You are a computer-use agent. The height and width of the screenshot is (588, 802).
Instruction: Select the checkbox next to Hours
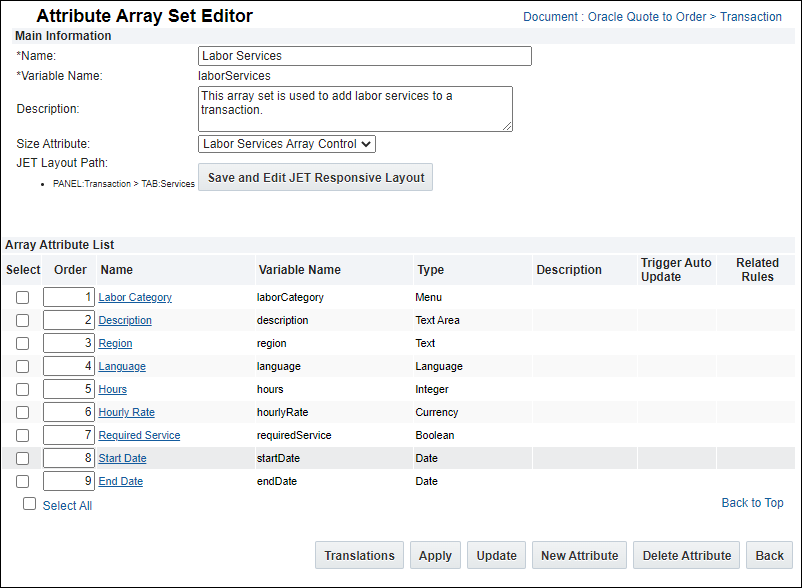click(22, 389)
